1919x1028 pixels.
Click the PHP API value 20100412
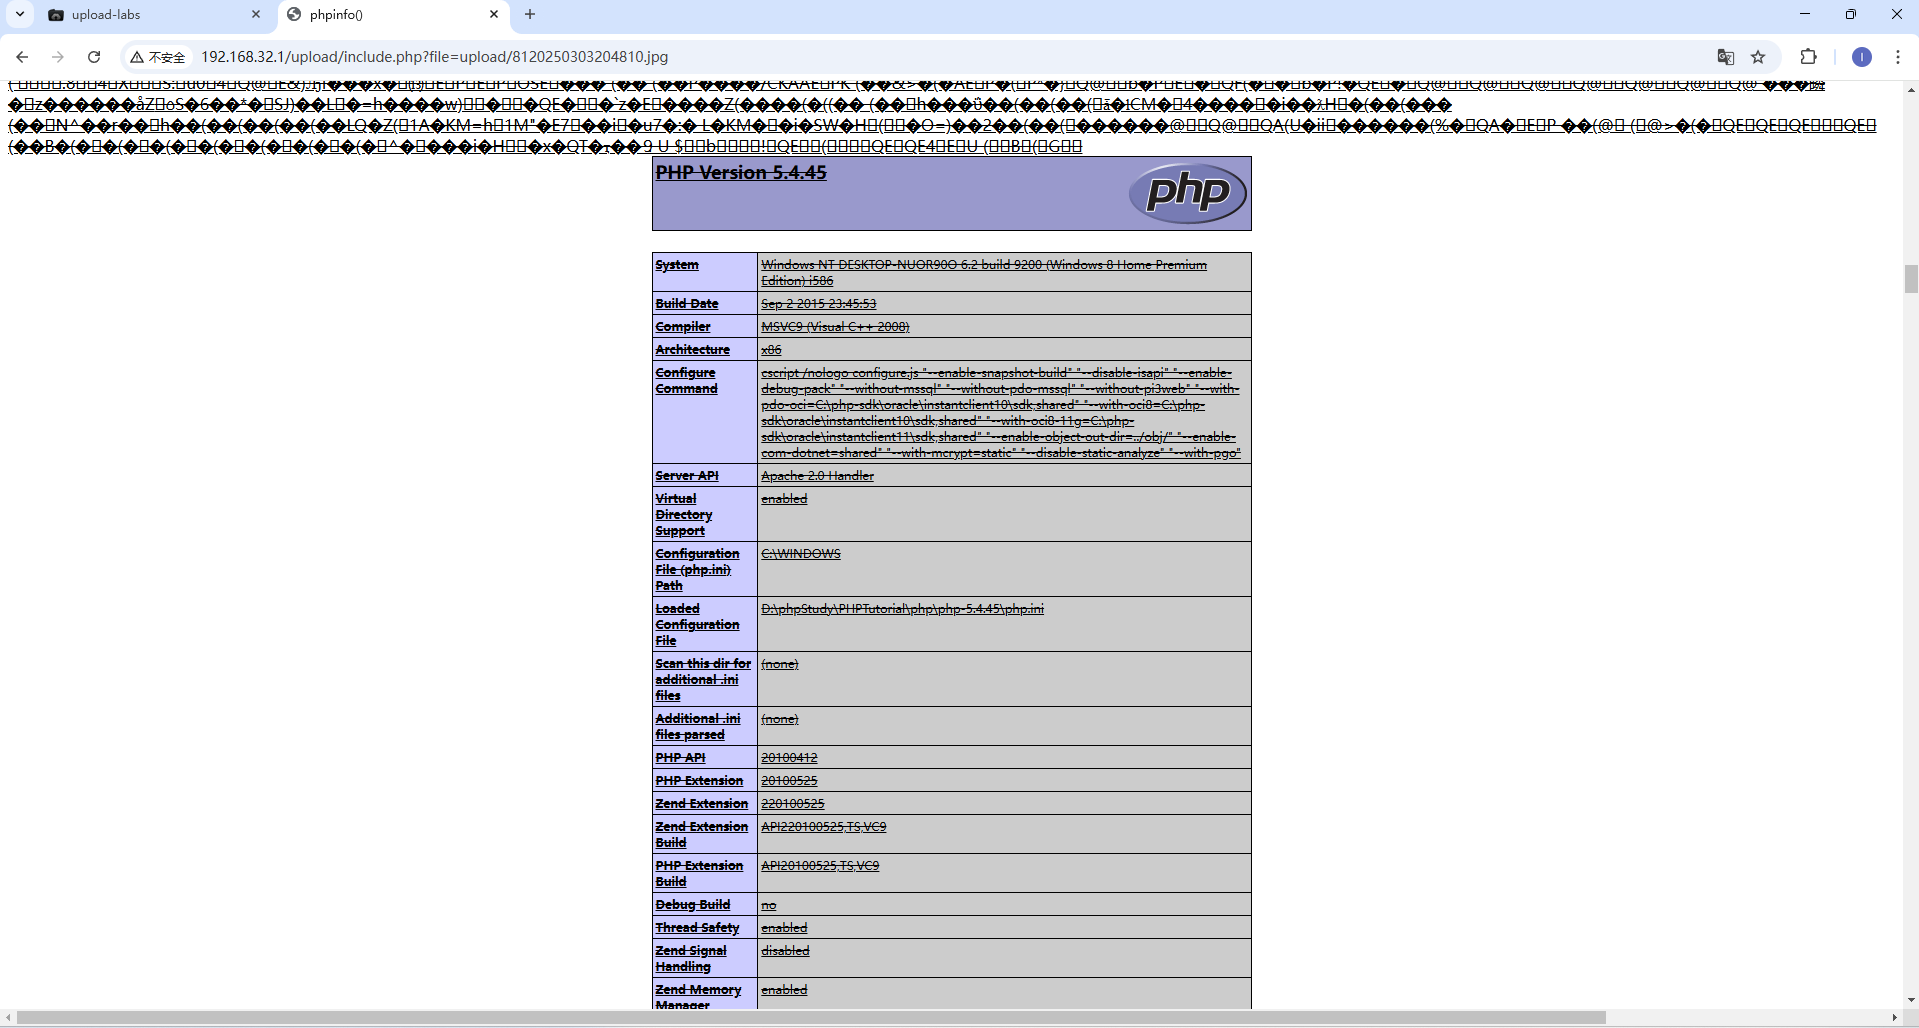(x=789, y=758)
